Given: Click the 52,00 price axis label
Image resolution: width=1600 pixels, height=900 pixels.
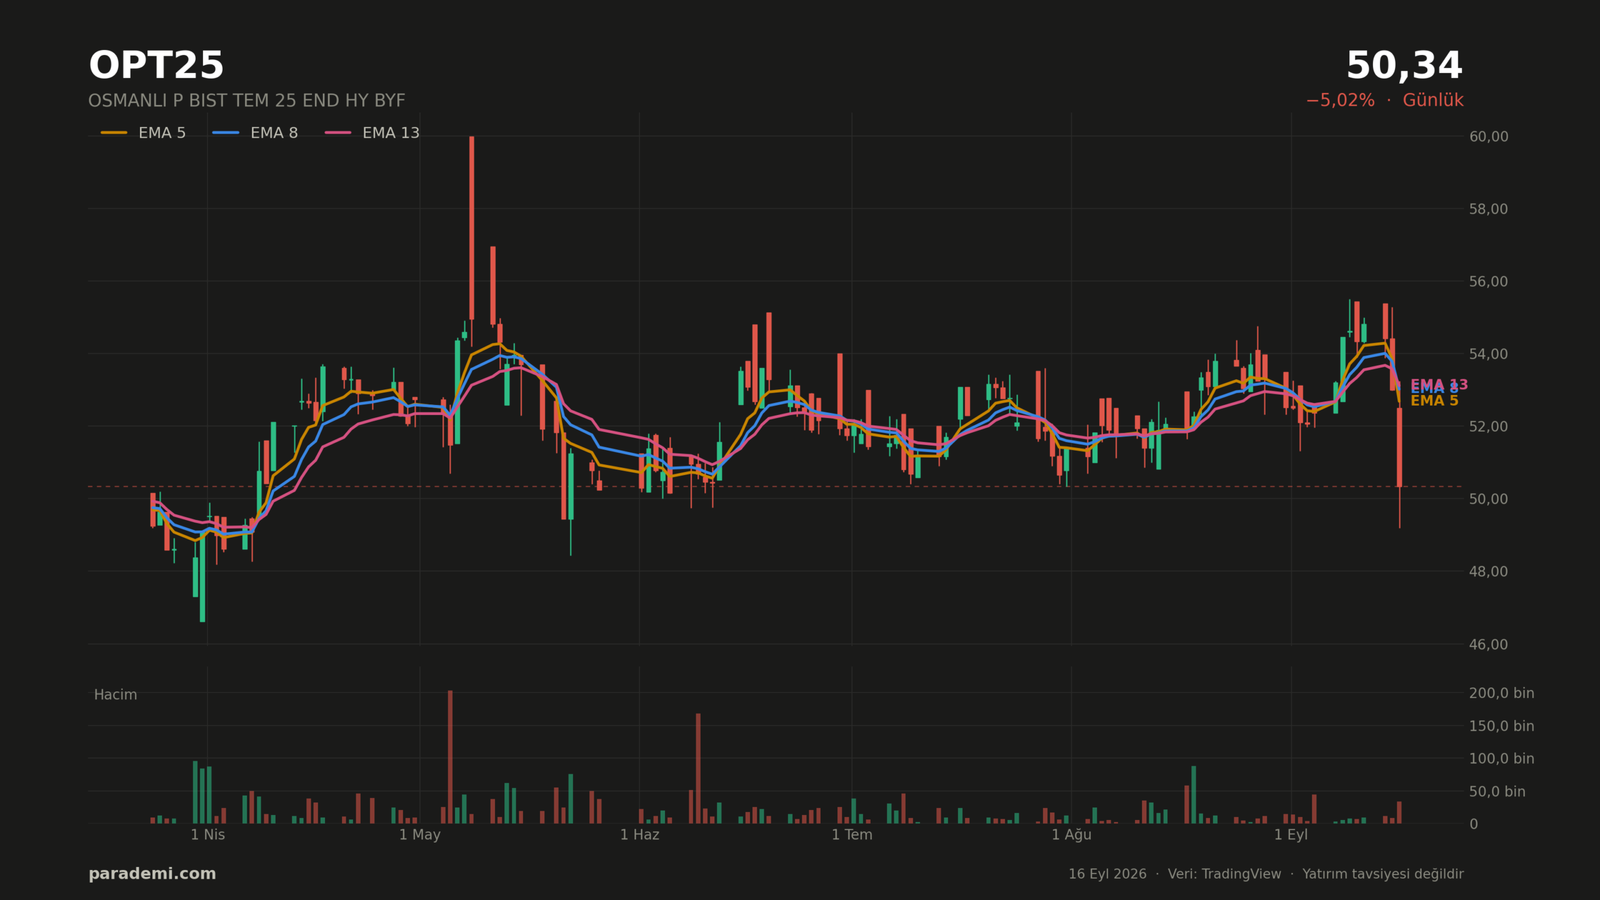Looking at the screenshot, I should click(x=1488, y=427).
